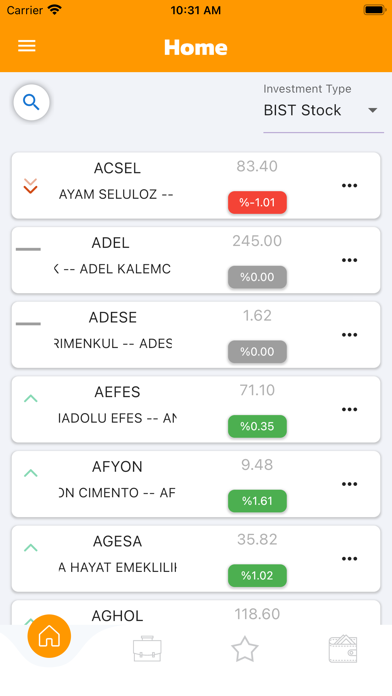Screen dimensions: 392x696
Task: Open three-dot menu for AEFES
Action: coord(349,409)
